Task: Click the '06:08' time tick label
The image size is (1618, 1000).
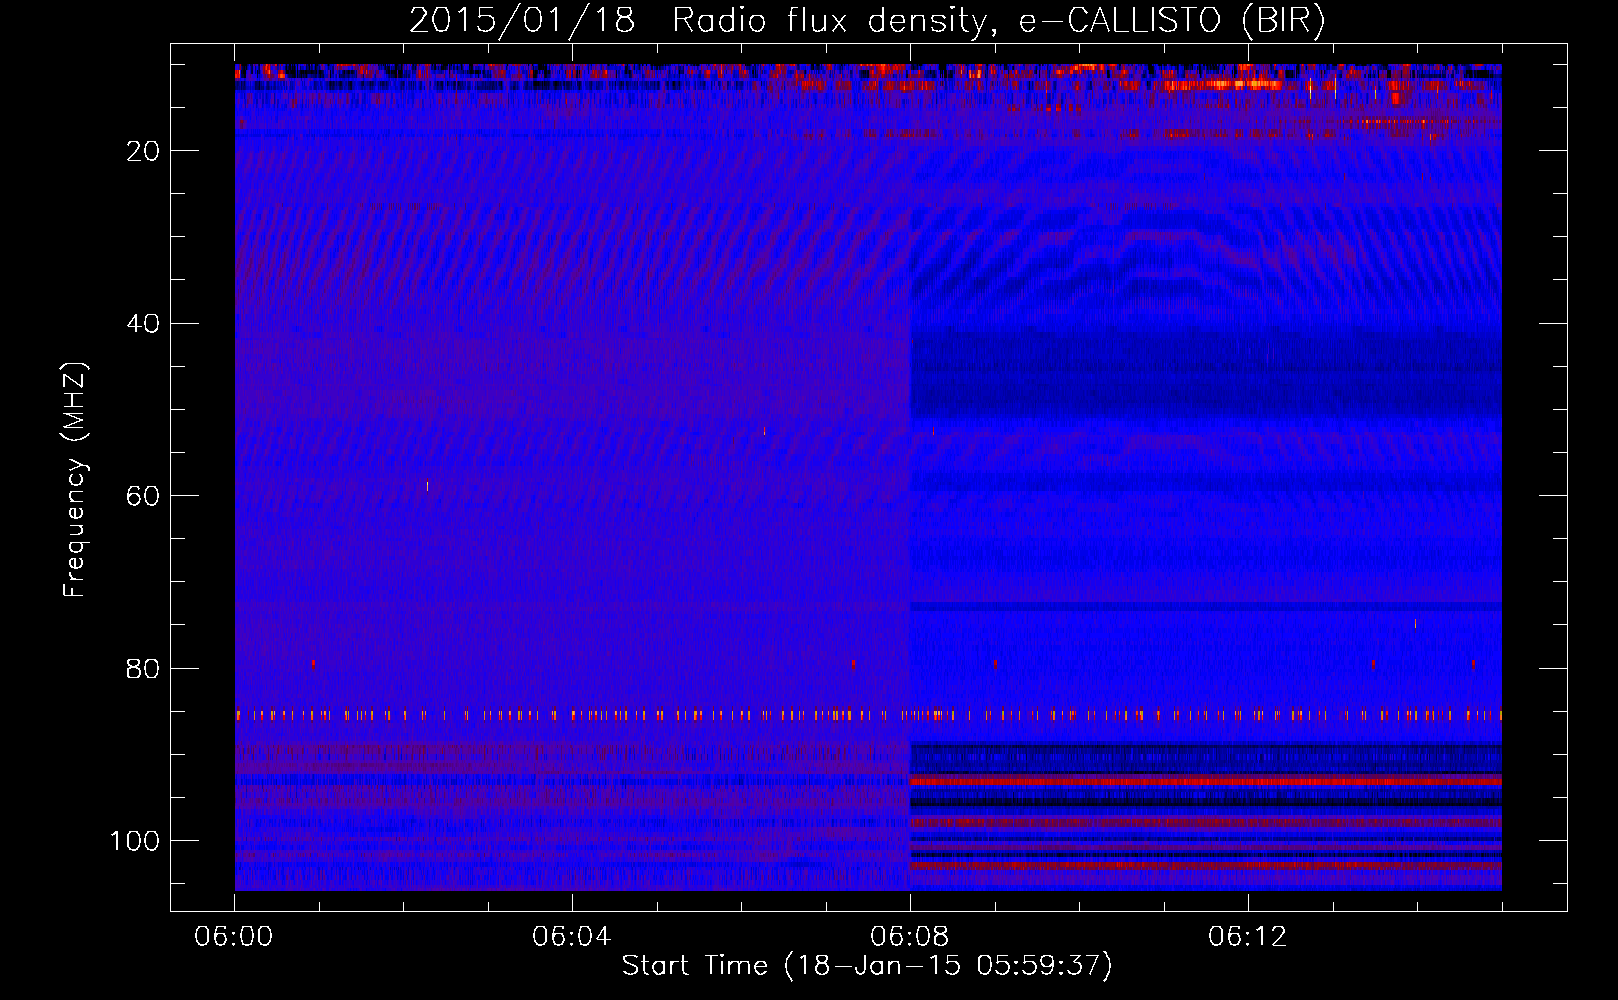Action: pyautogui.click(x=910, y=937)
